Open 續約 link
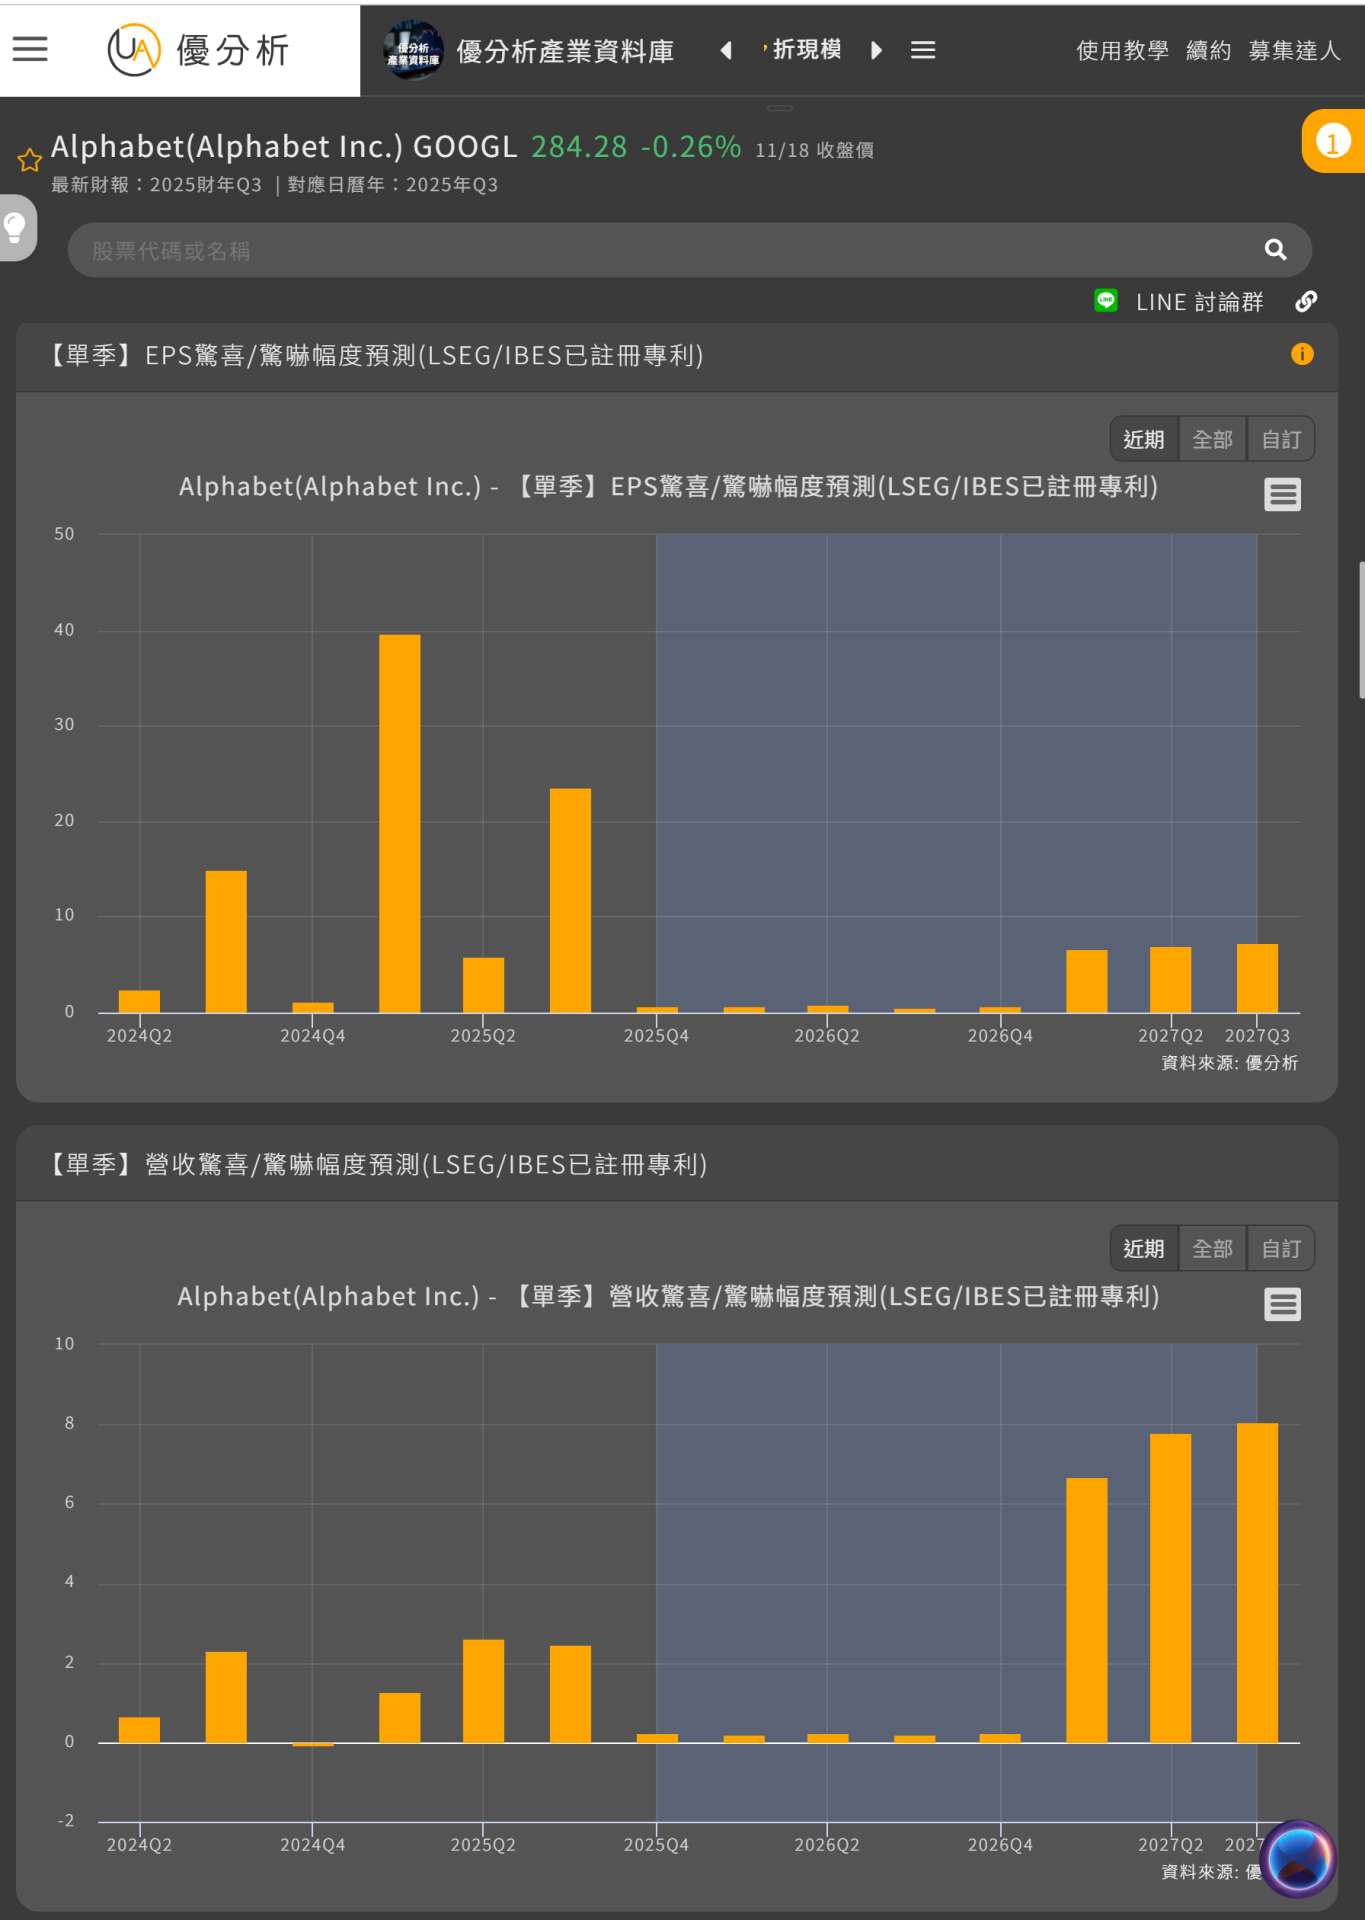This screenshot has width=1365, height=1920. (x=1208, y=51)
